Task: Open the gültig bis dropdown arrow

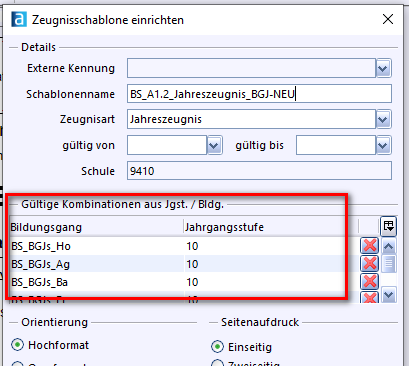Action: pos(383,145)
